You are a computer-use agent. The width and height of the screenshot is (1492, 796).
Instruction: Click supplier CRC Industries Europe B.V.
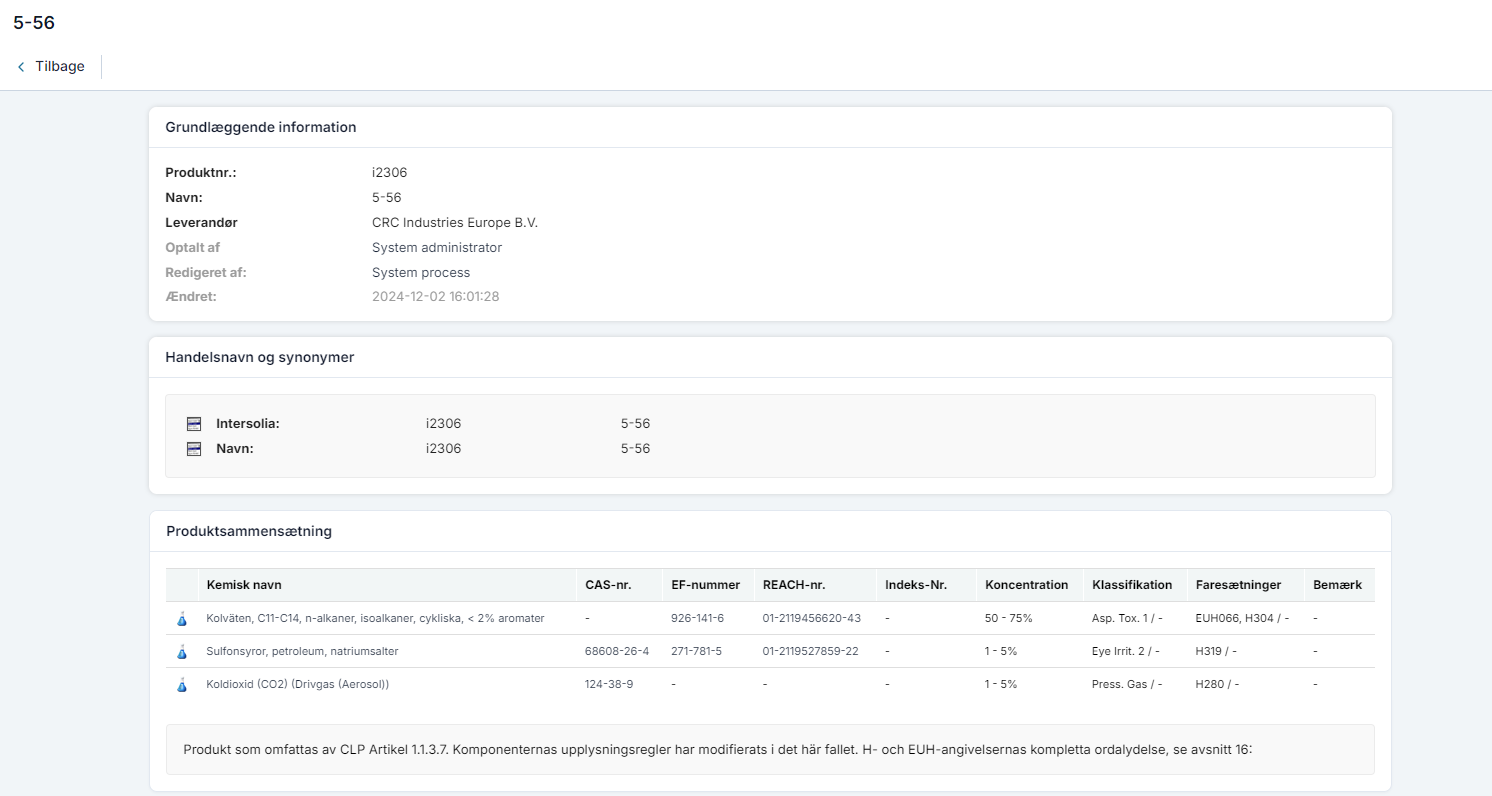pyautogui.click(x=455, y=223)
